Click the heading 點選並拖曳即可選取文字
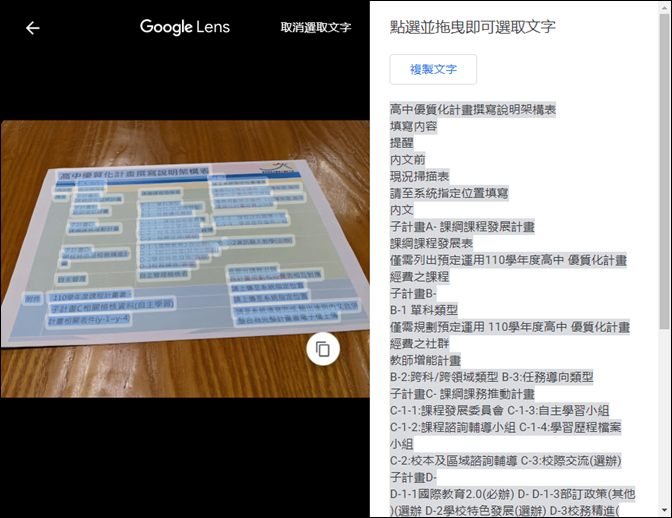 (x=473, y=27)
